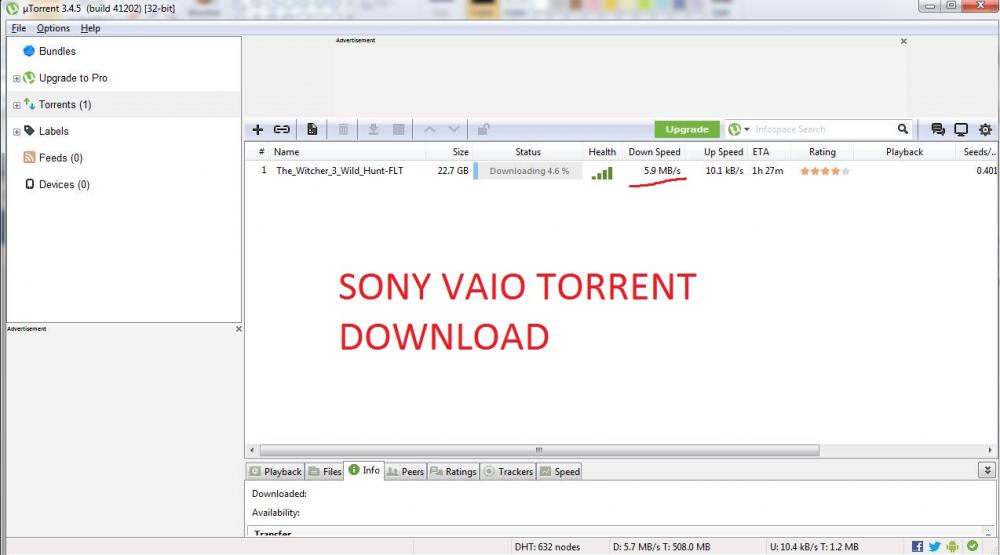Open Preferences gear icon
This screenshot has width=1000, height=555.
[985, 130]
